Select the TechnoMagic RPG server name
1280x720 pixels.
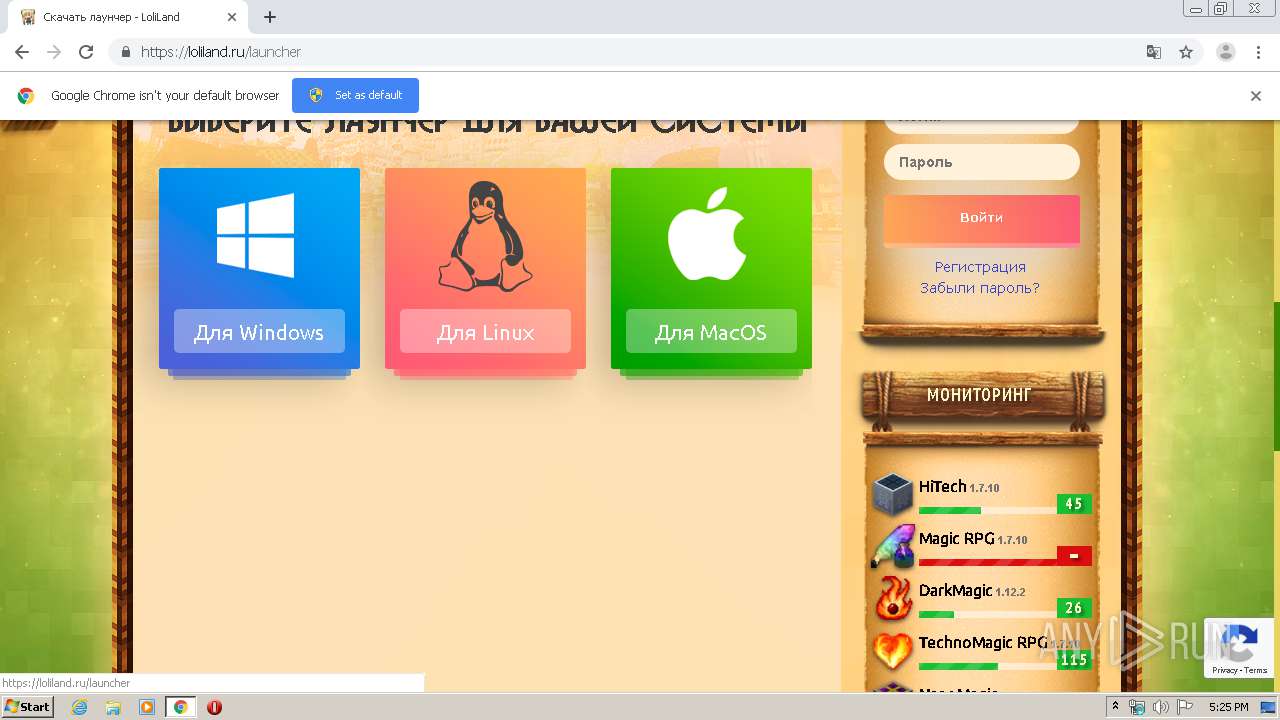tap(982, 643)
